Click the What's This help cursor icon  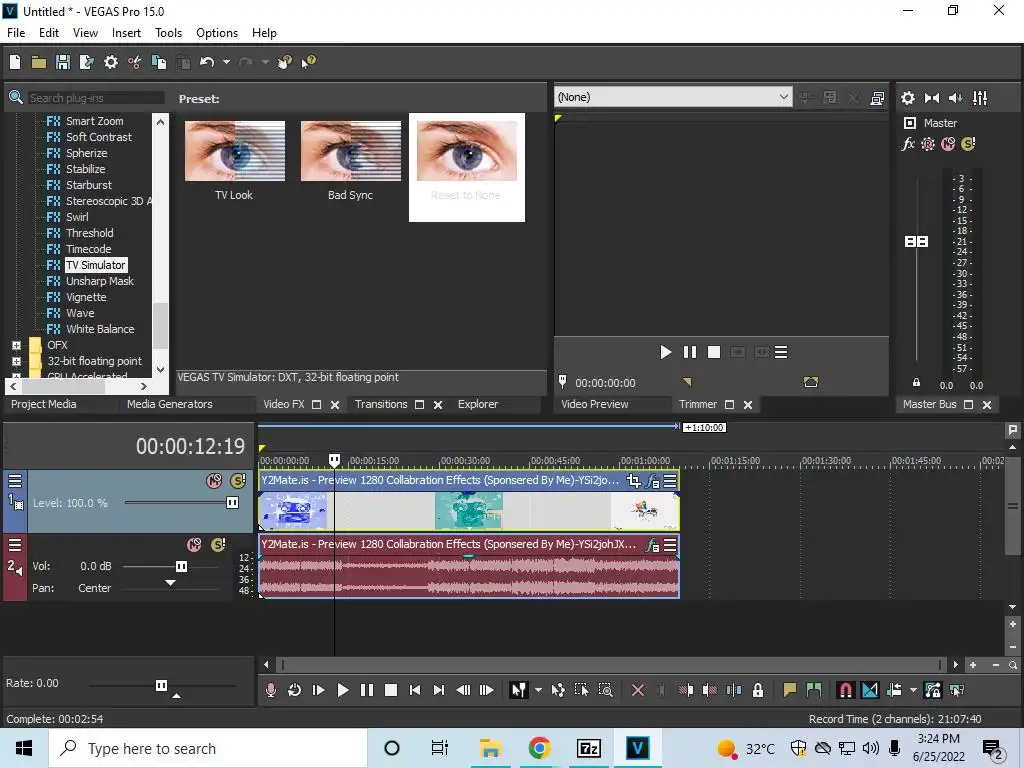pos(308,62)
